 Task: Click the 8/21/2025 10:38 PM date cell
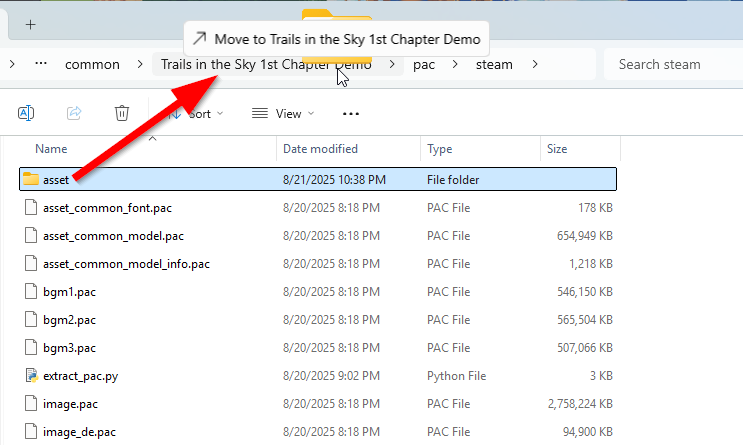point(335,180)
